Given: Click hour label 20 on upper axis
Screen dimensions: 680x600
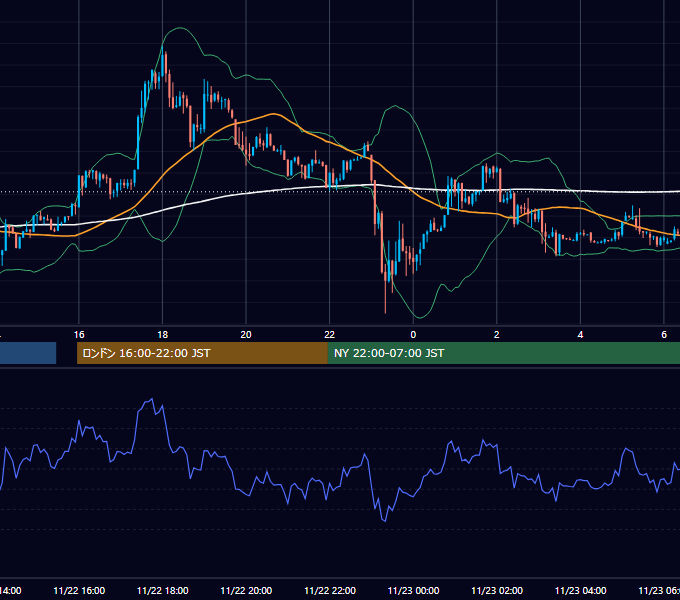Looking at the screenshot, I should (x=246, y=335).
